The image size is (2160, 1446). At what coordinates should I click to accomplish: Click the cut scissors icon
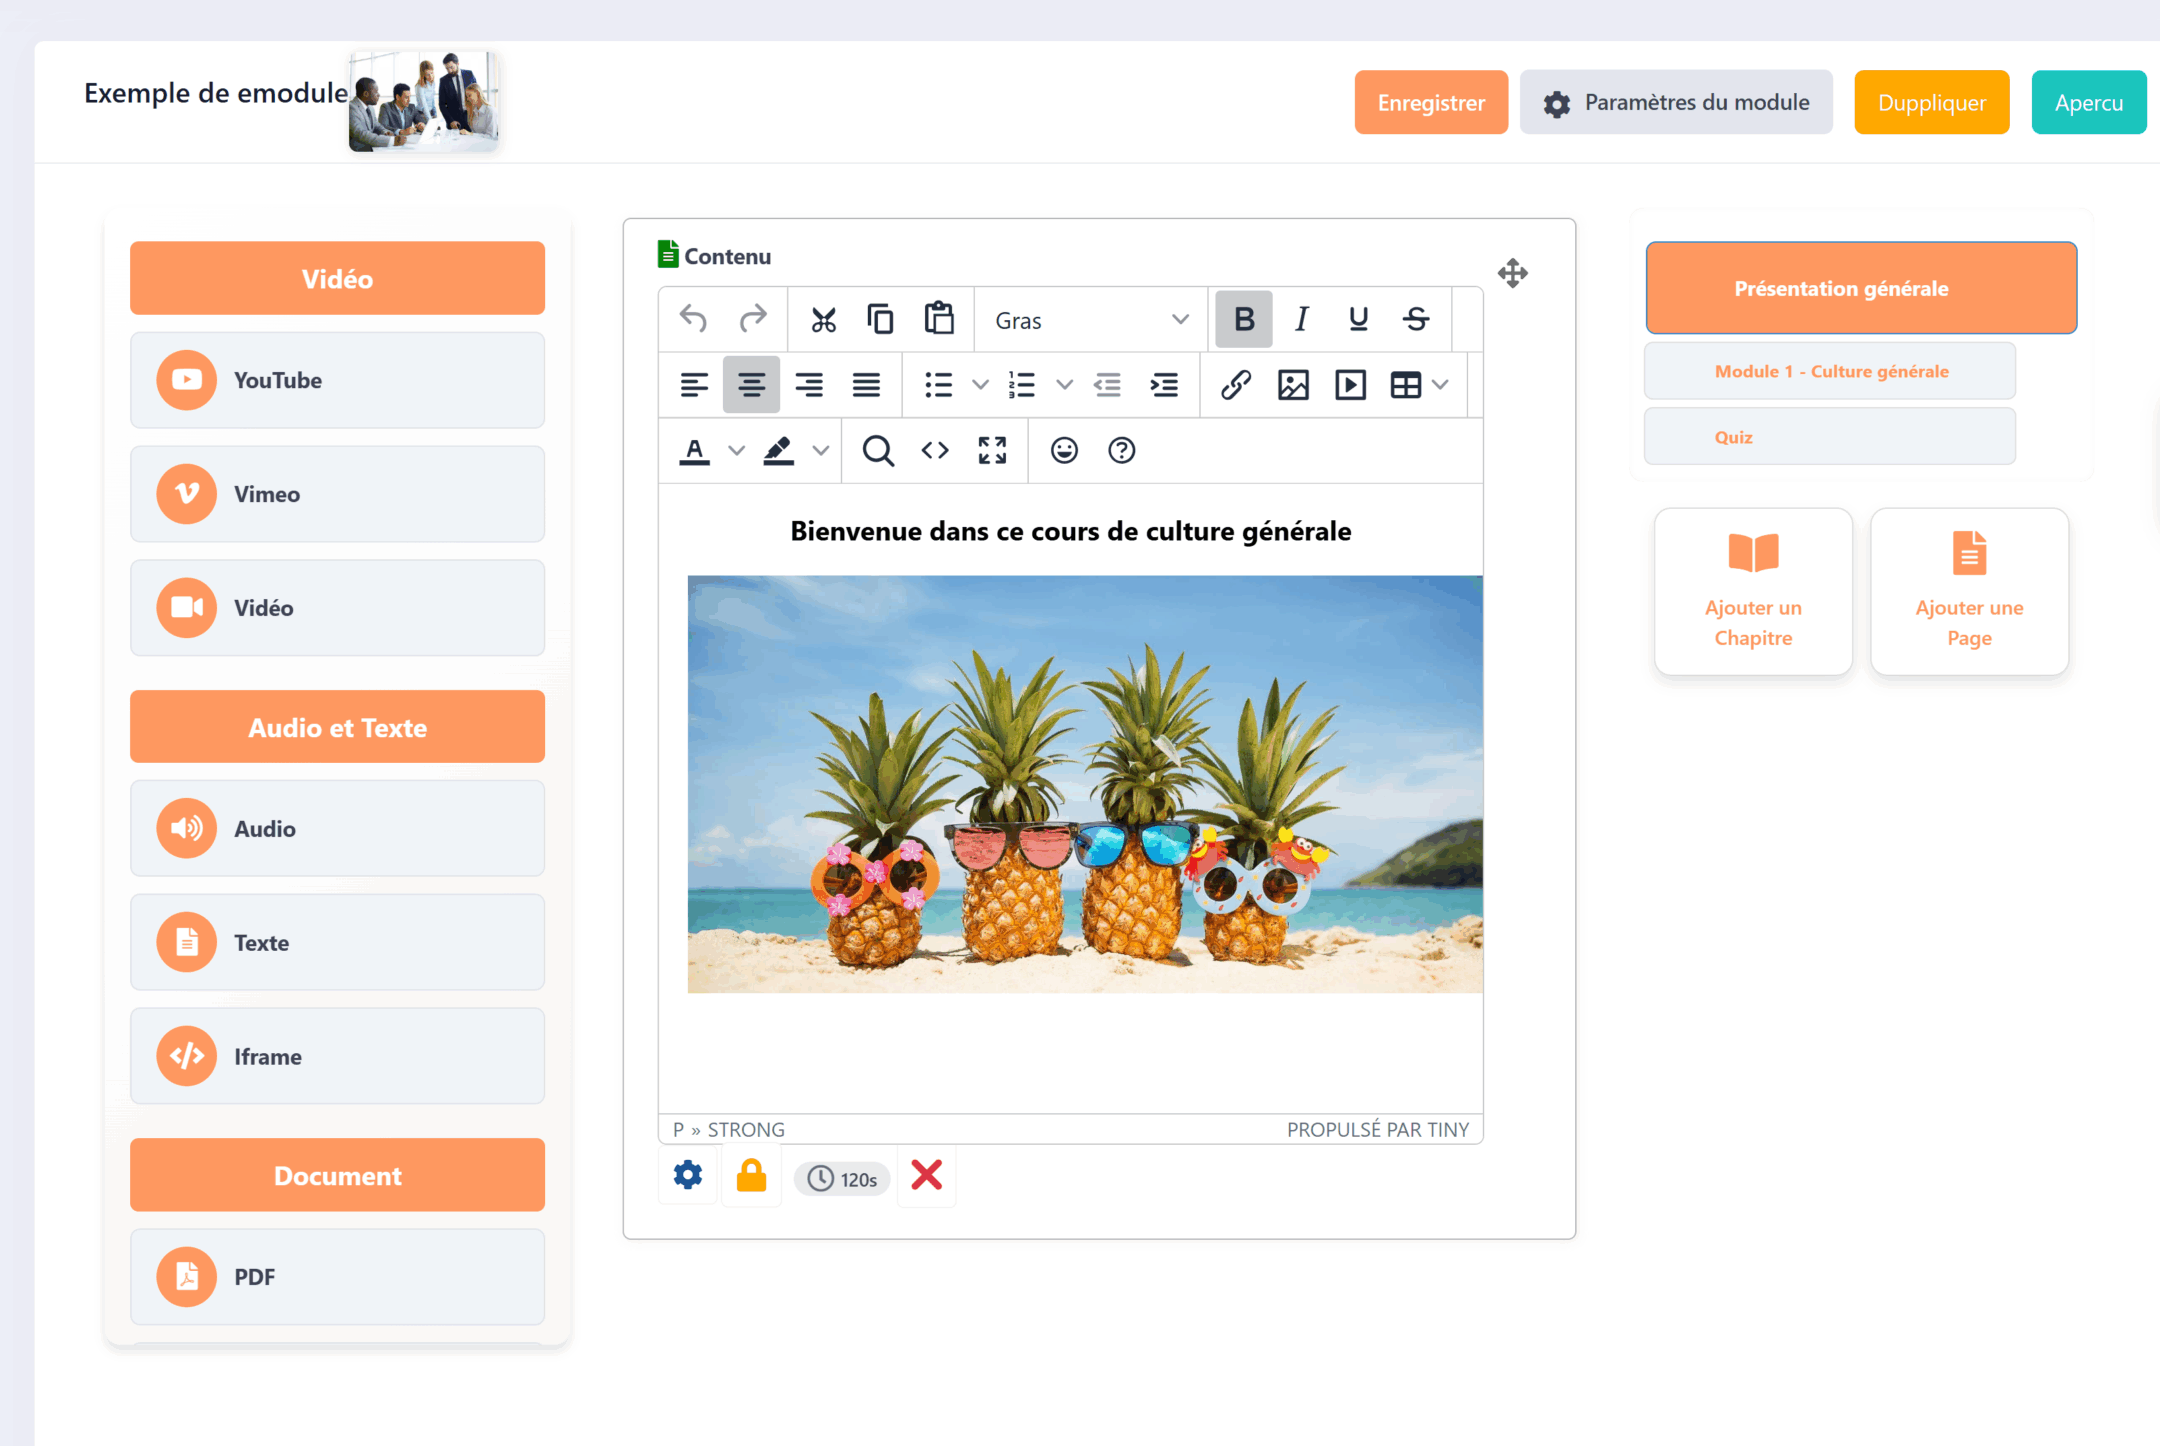tap(823, 320)
